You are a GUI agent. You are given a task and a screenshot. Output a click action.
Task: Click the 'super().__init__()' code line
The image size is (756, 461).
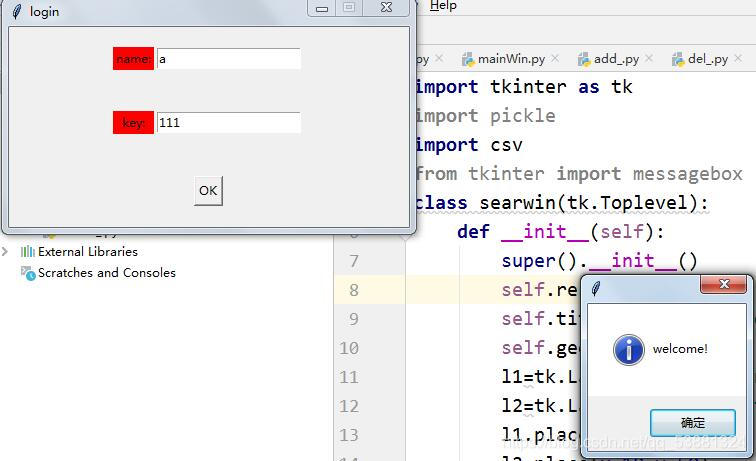[599, 261]
